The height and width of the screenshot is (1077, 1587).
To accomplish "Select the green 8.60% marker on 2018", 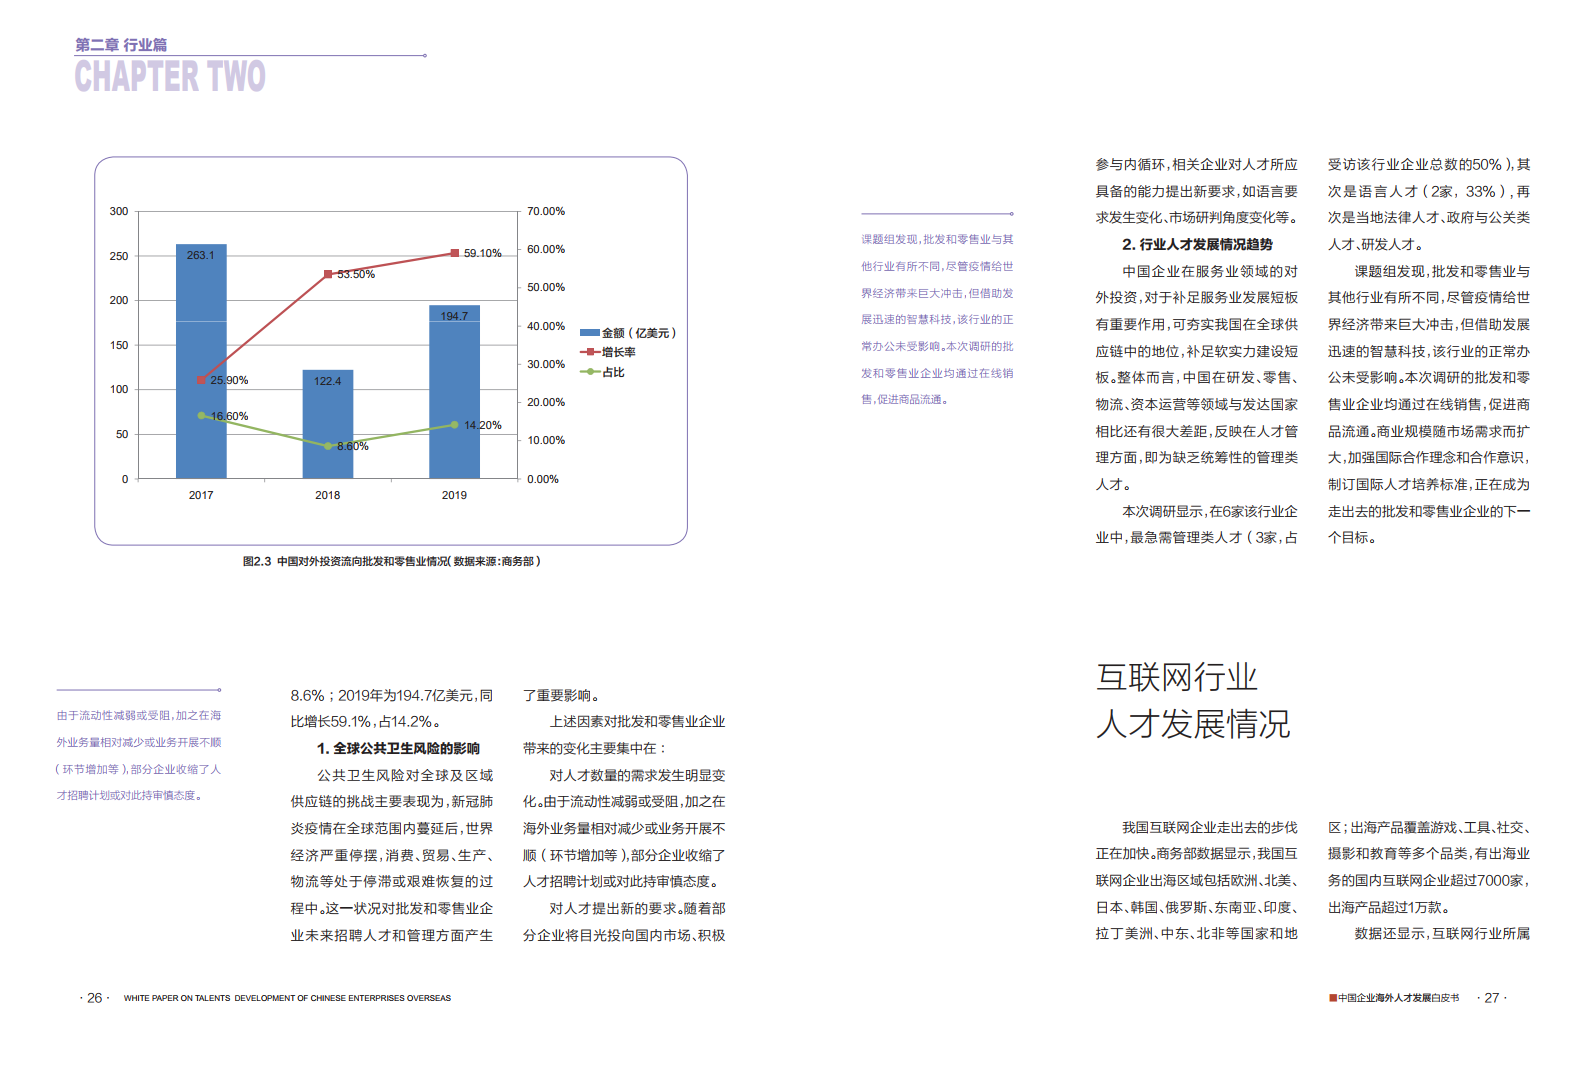I will pos(328,446).
